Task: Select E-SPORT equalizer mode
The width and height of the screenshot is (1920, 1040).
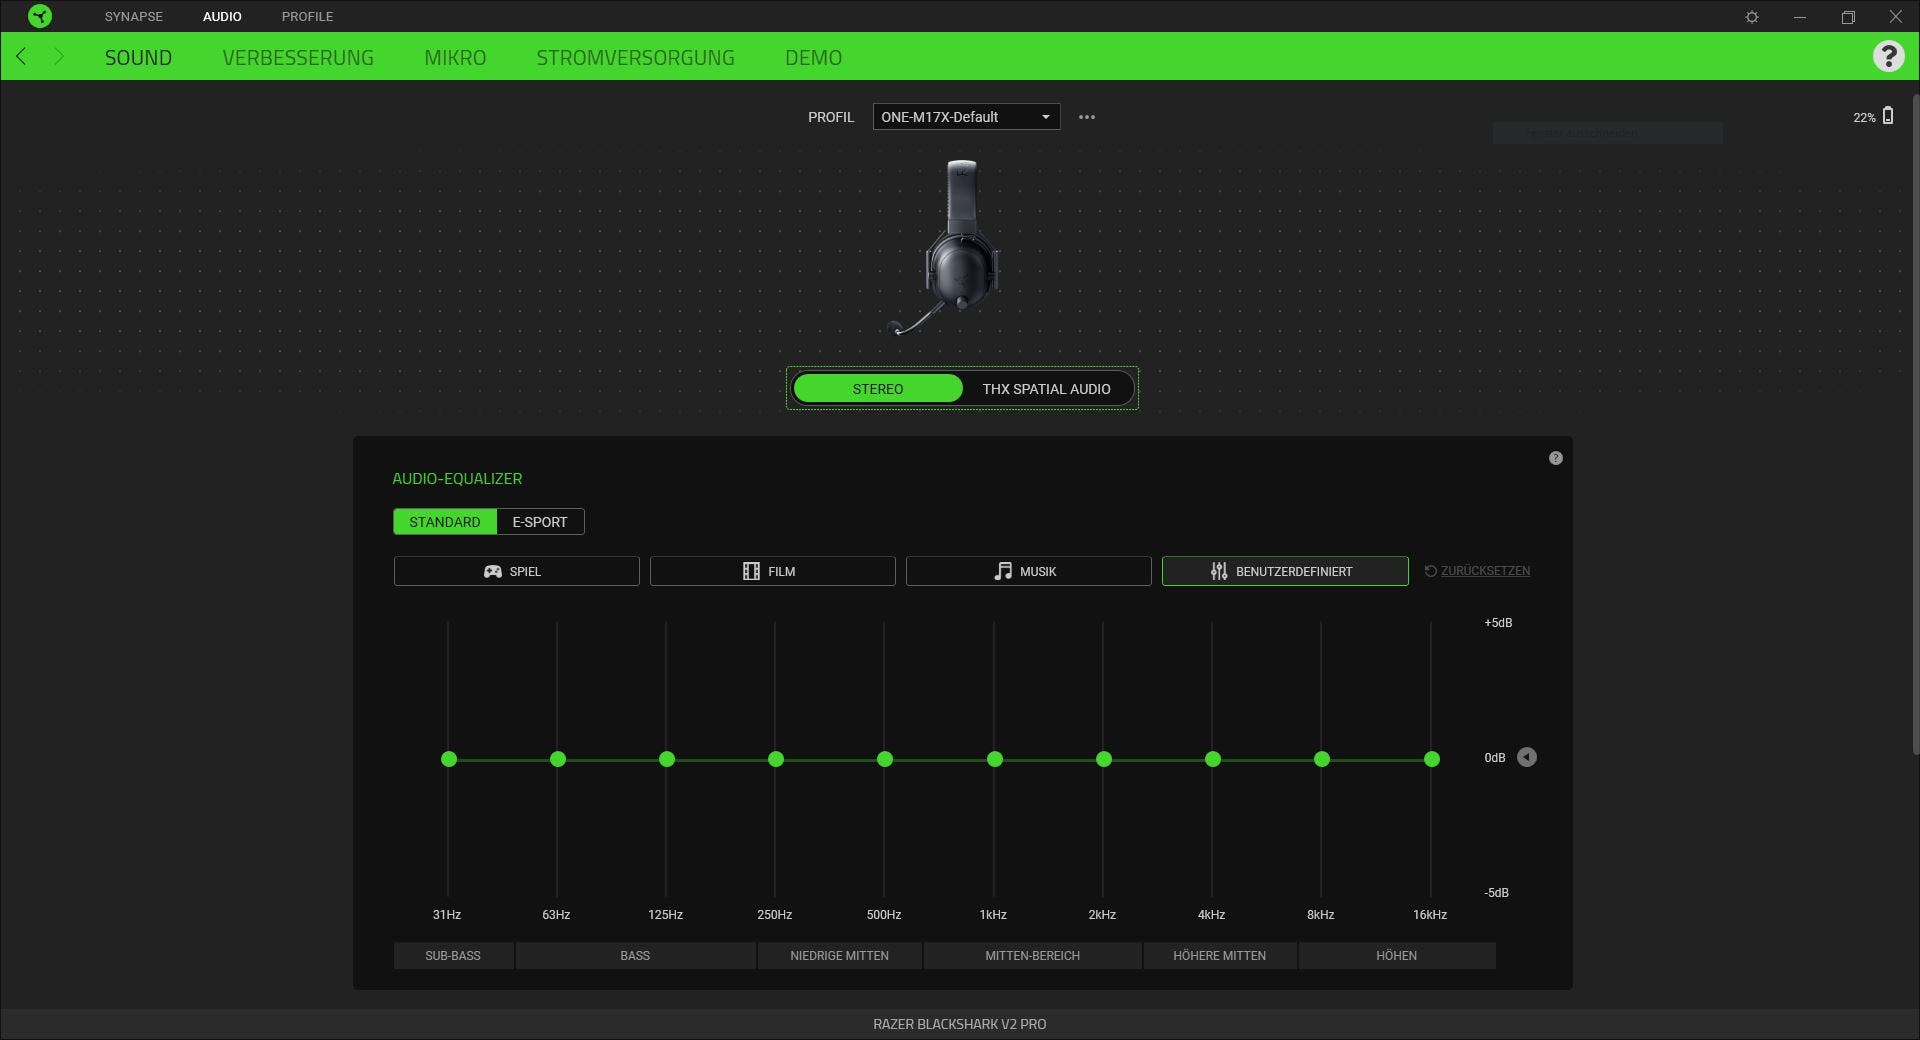Action: pos(540,522)
